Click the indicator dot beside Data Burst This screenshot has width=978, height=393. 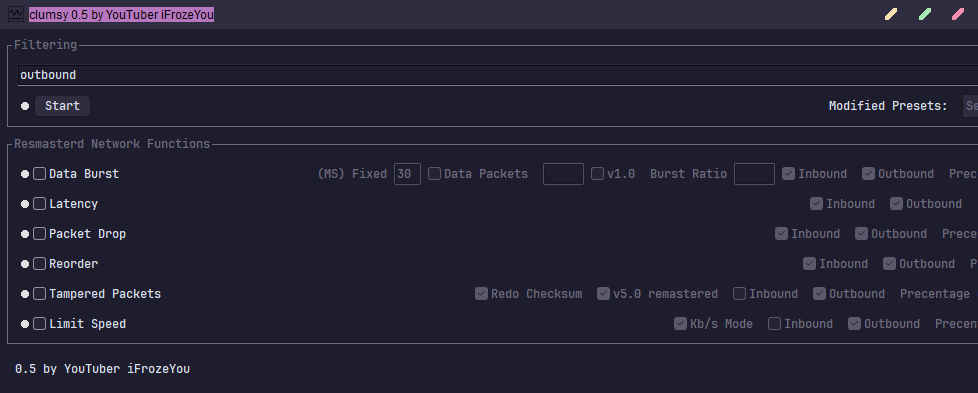tap(25, 174)
